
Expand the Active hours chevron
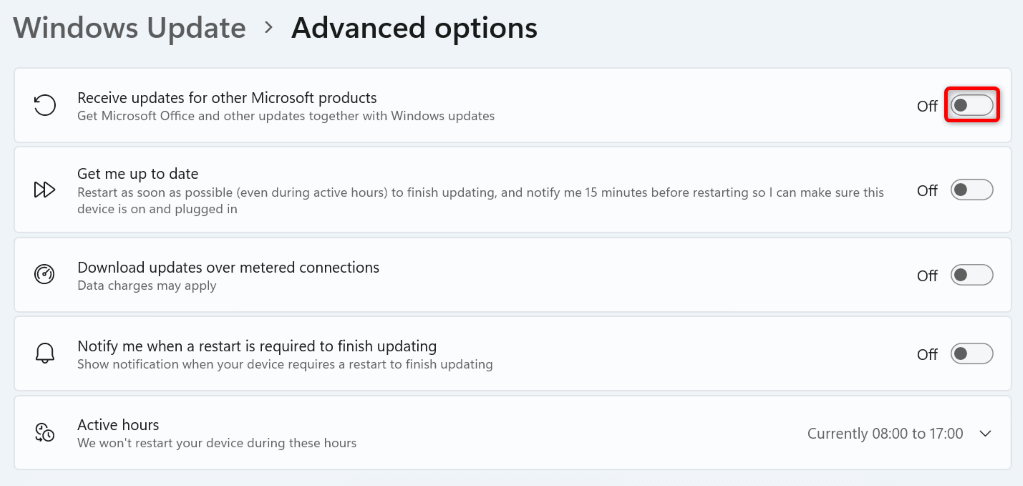coord(985,434)
